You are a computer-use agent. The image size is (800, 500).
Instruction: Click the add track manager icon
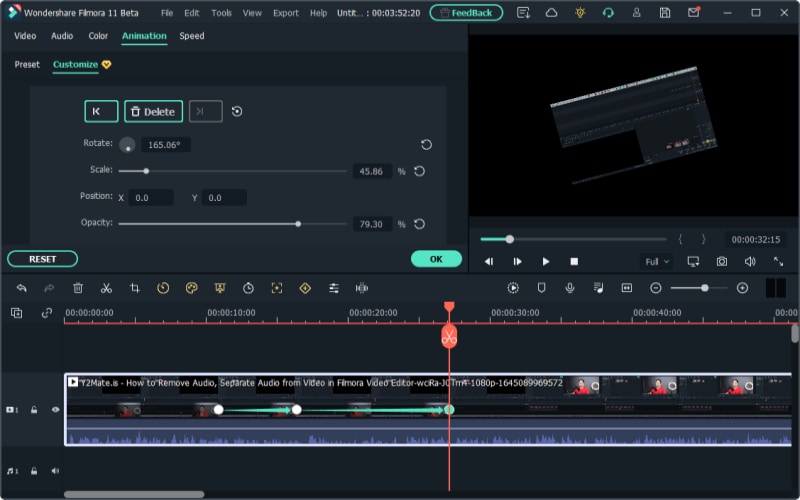point(16,313)
